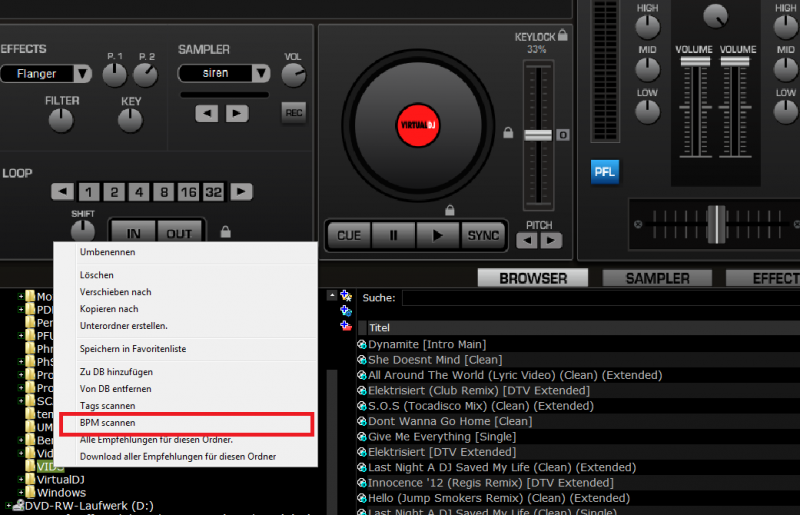
Task: Set loop length to 4 beats
Action: coord(139,192)
